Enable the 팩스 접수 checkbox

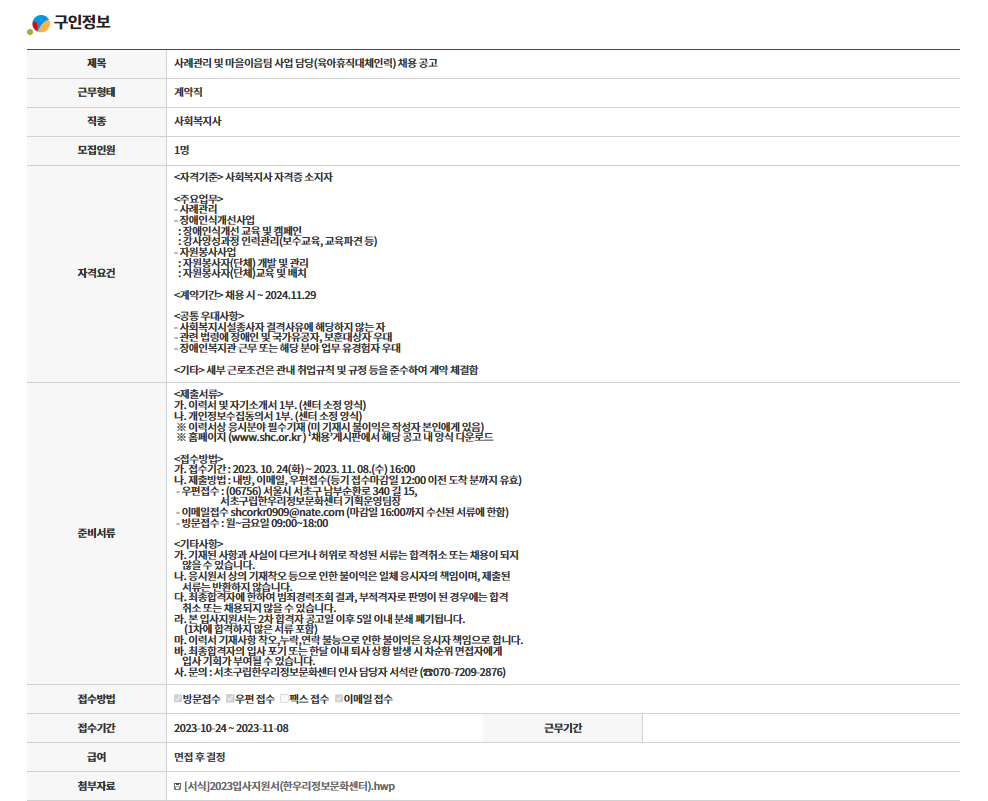[x=285, y=699]
